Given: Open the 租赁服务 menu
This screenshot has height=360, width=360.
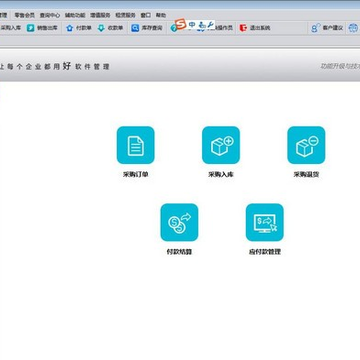Looking at the screenshot, I should (x=125, y=15).
